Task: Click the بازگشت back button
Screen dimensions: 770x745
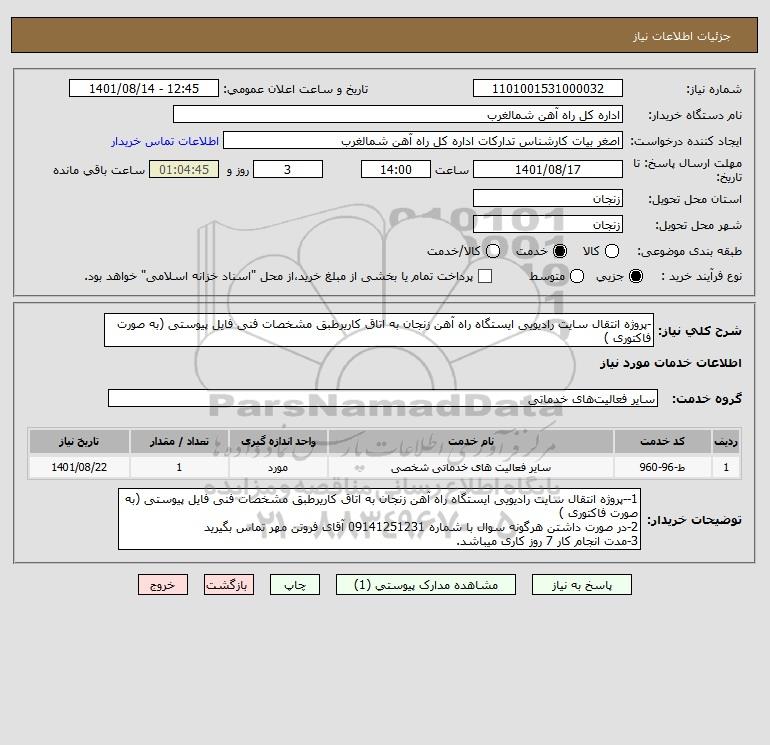Action: pos(229,585)
